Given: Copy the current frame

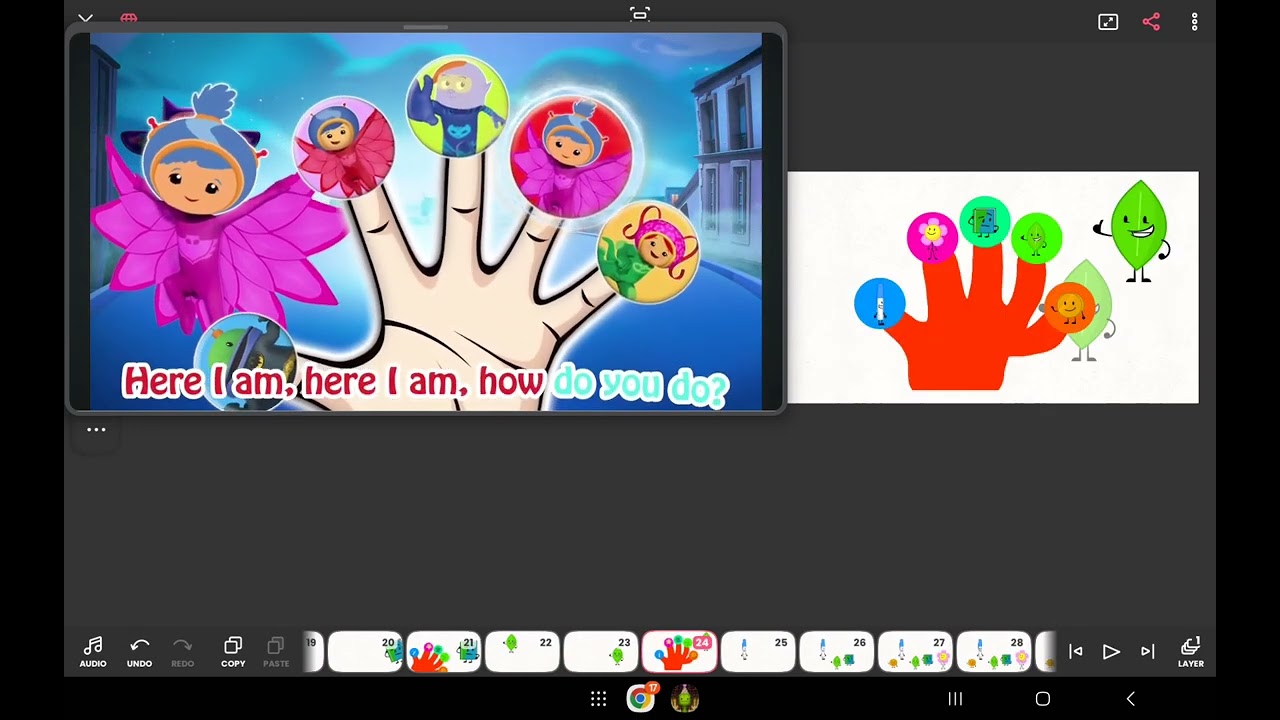Looking at the screenshot, I should [233, 652].
